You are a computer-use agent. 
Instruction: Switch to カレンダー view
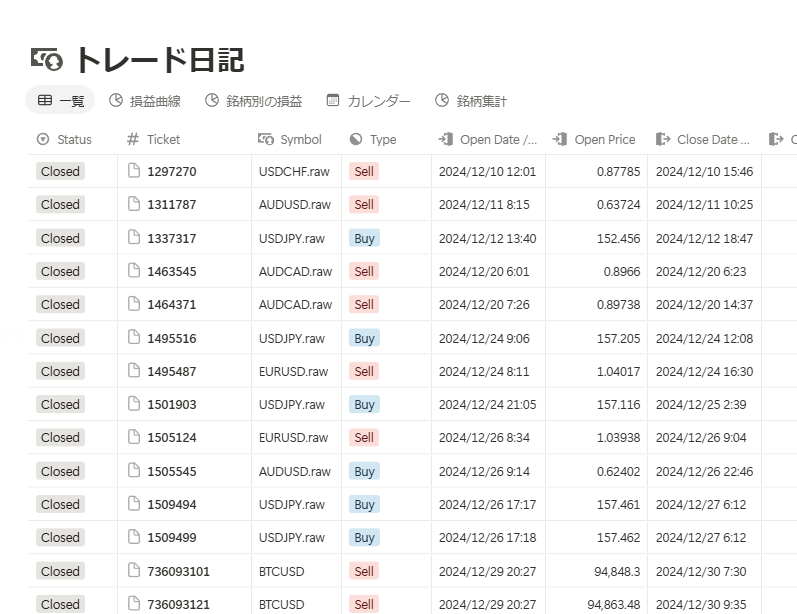tap(368, 101)
